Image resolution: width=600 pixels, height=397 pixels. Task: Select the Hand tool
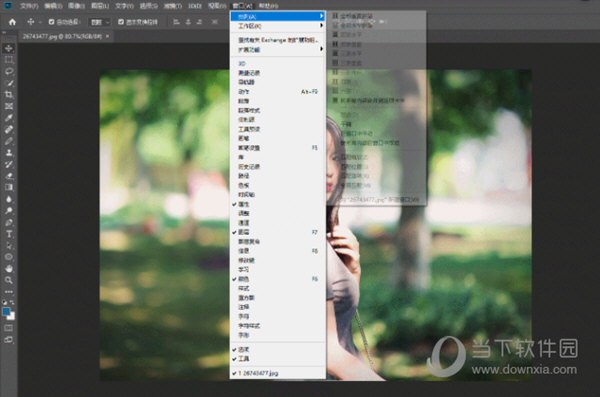[x=9, y=269]
